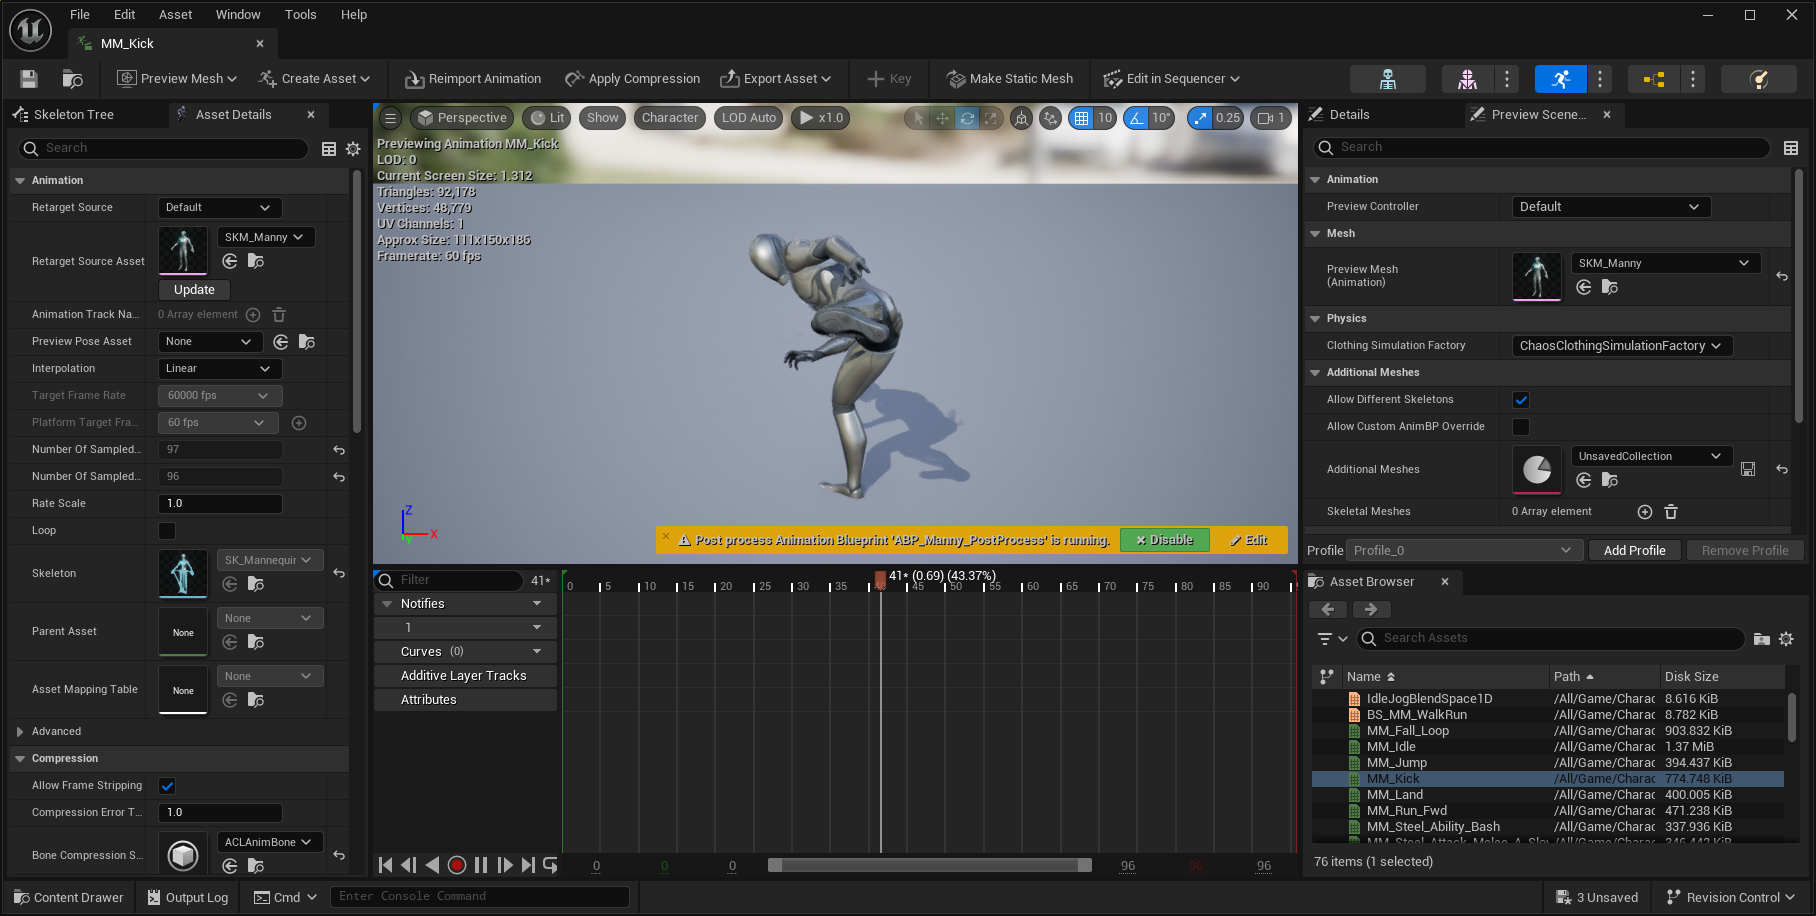The width and height of the screenshot is (1816, 916).
Task: Save the UnsavedCollection additional meshes
Action: point(1748,469)
